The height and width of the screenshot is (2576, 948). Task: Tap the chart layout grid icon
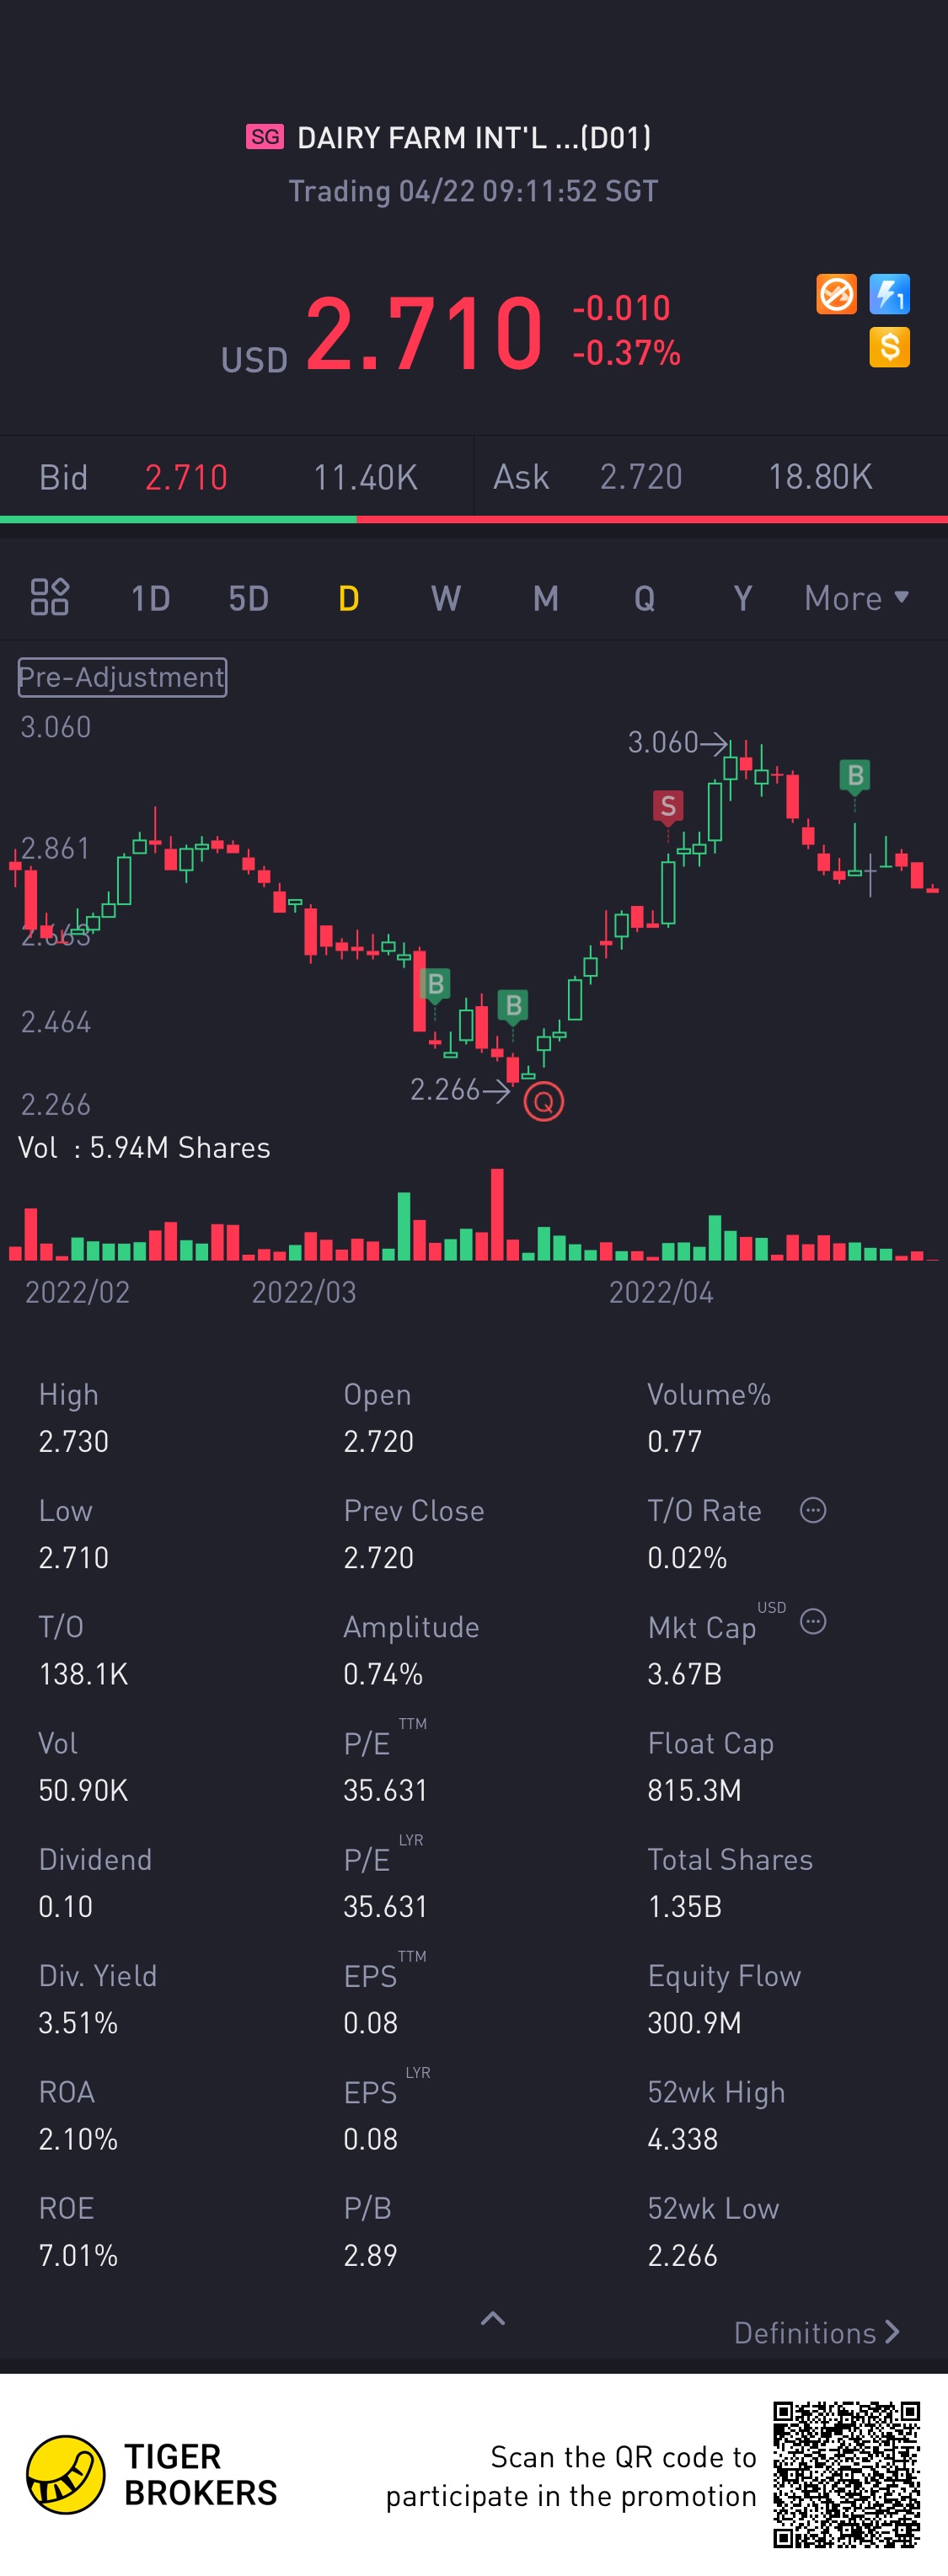point(50,597)
